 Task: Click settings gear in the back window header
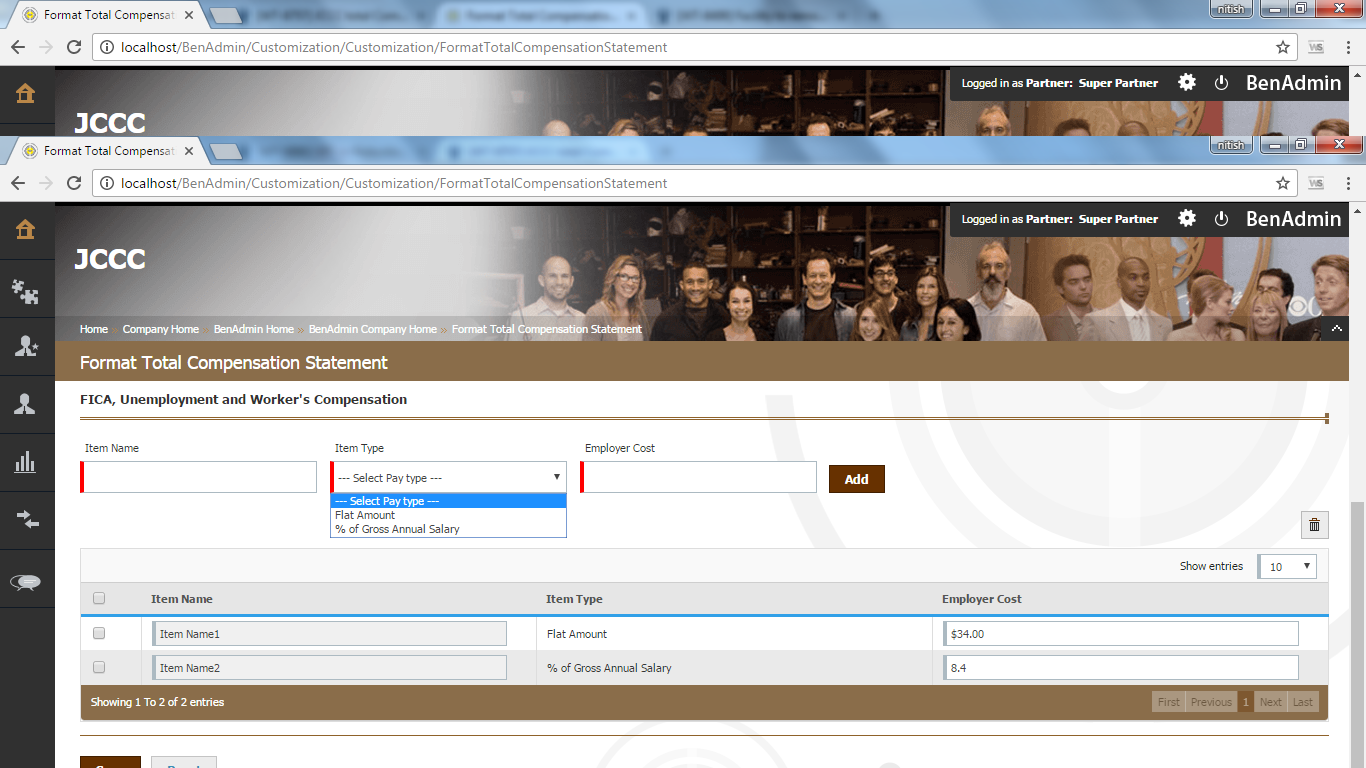(x=1187, y=83)
